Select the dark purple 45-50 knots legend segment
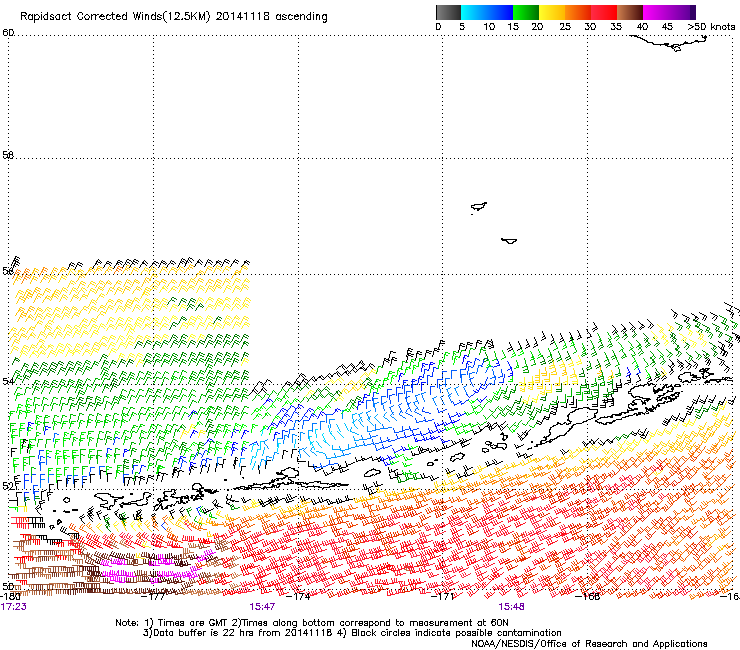The width and height of the screenshot is (740, 650). point(683,12)
